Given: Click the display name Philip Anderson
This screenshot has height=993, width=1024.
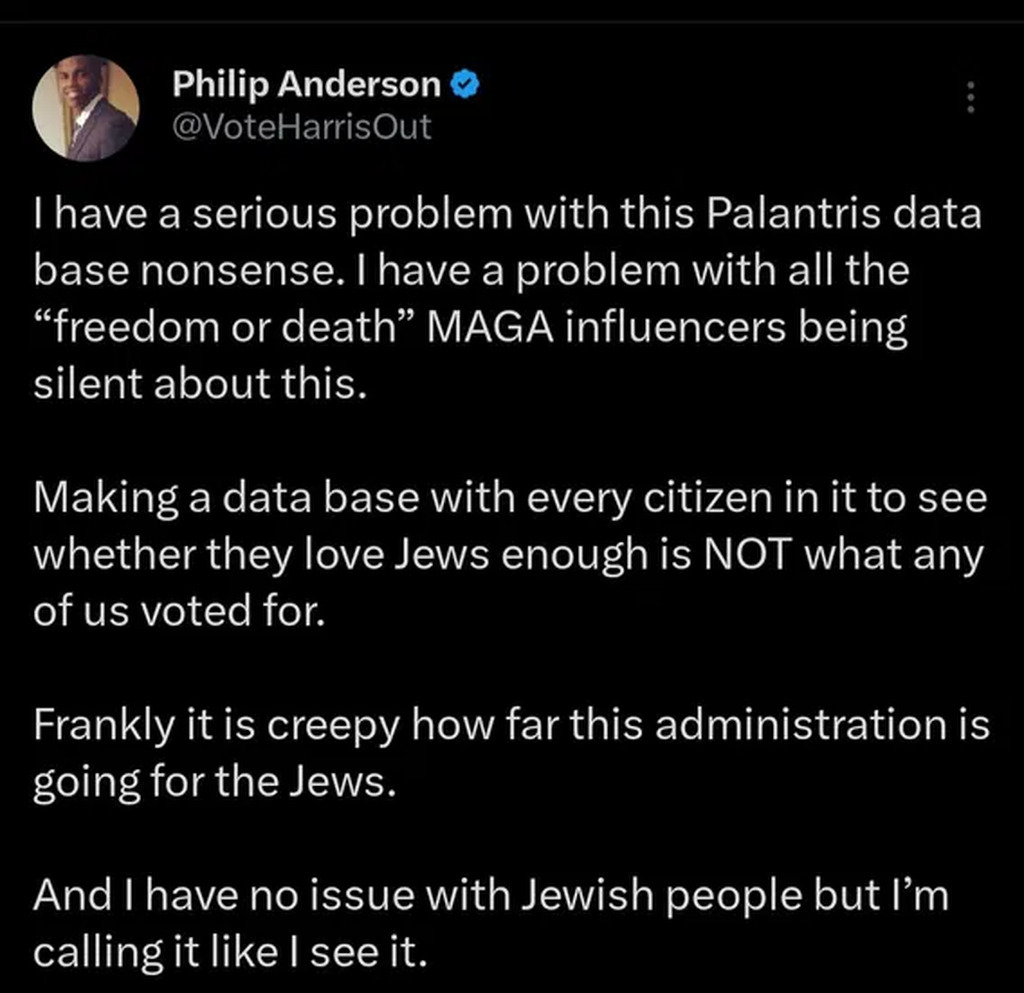Looking at the screenshot, I should click(306, 86).
